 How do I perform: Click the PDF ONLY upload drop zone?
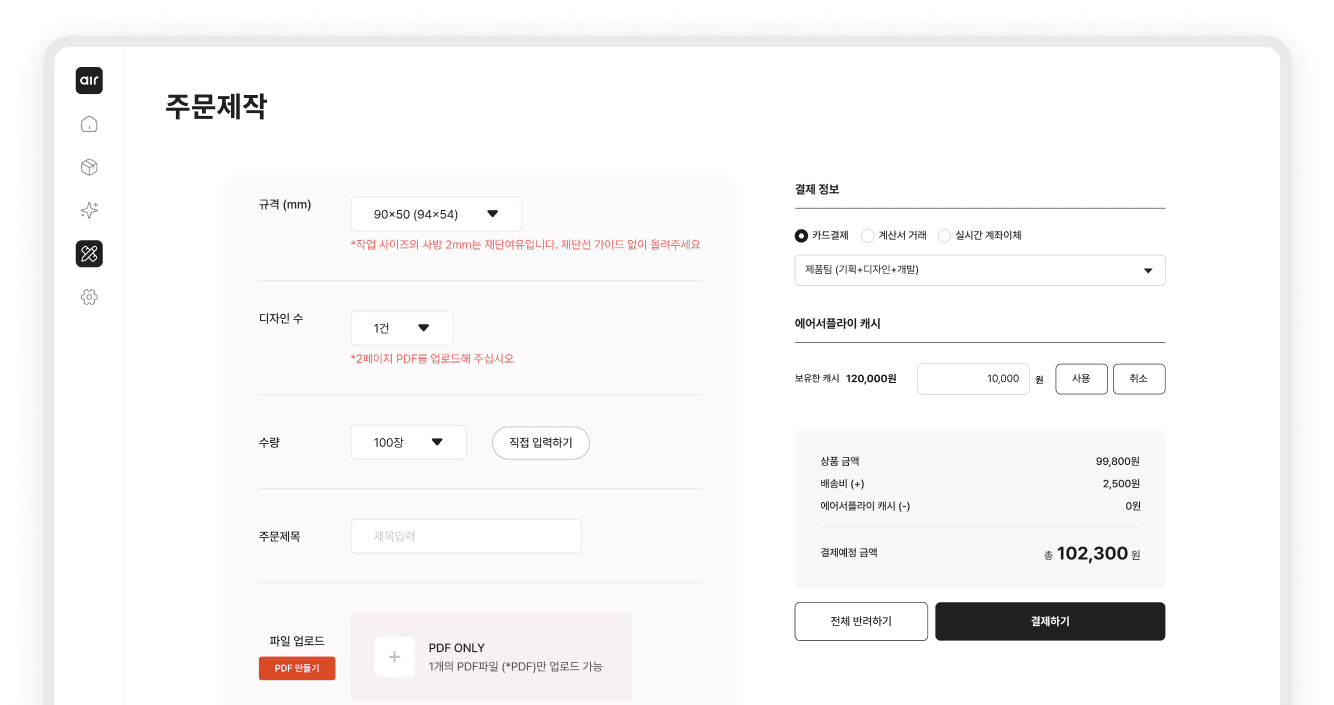[x=491, y=657]
